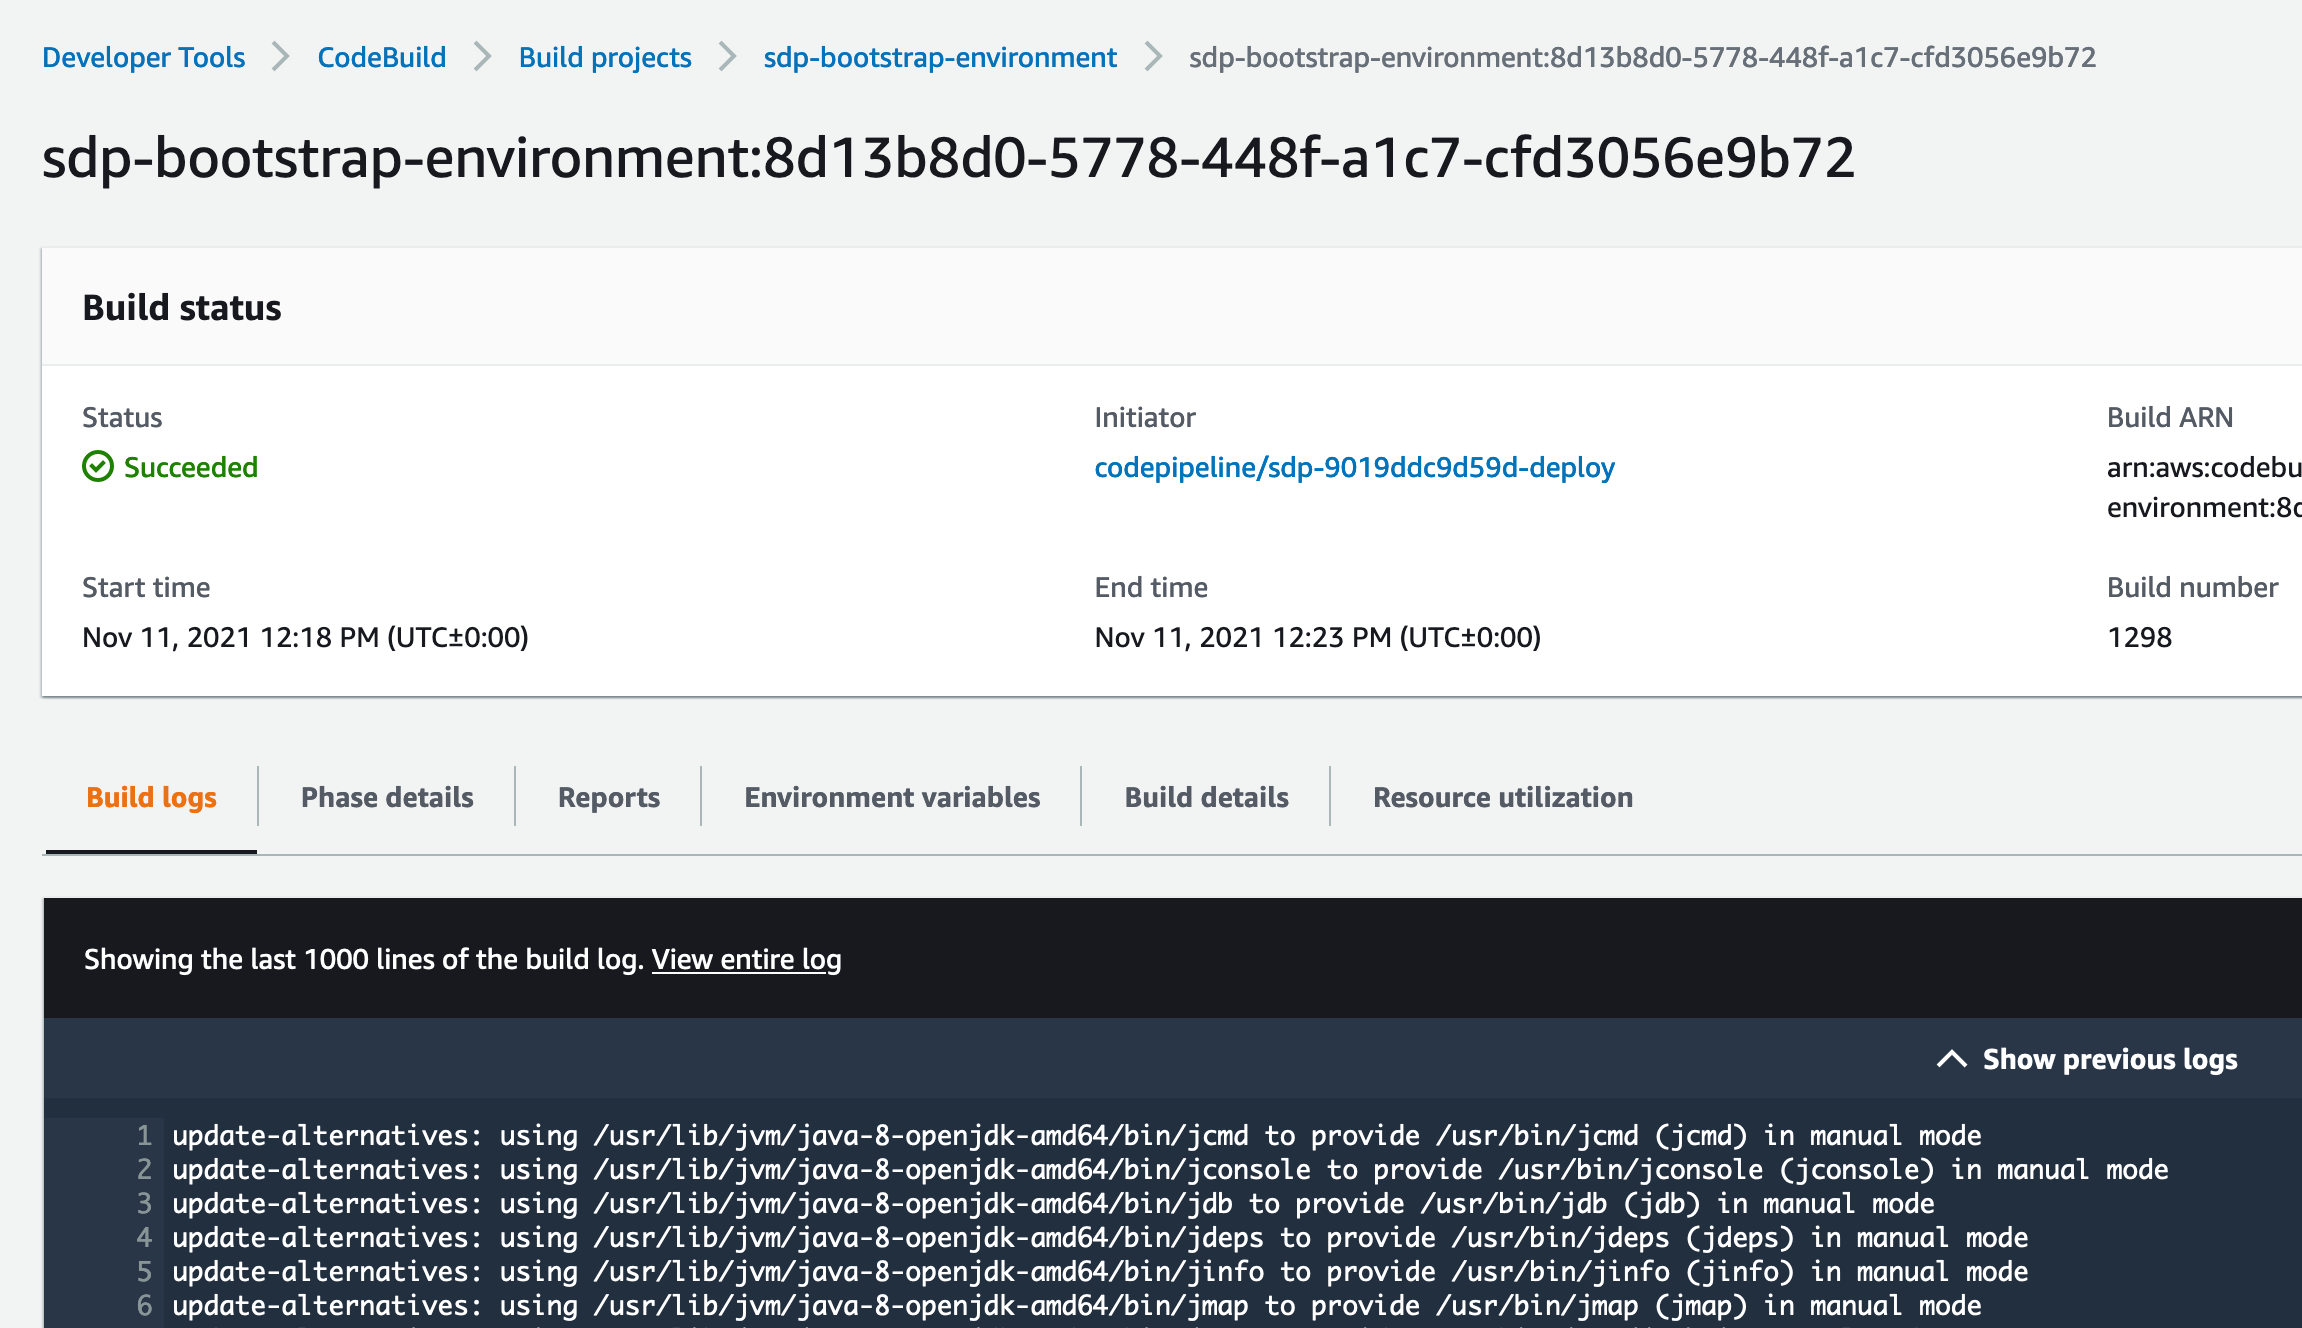The width and height of the screenshot is (2302, 1328).
Task: Click log line 5 about jinfo
Action: coord(1100,1271)
